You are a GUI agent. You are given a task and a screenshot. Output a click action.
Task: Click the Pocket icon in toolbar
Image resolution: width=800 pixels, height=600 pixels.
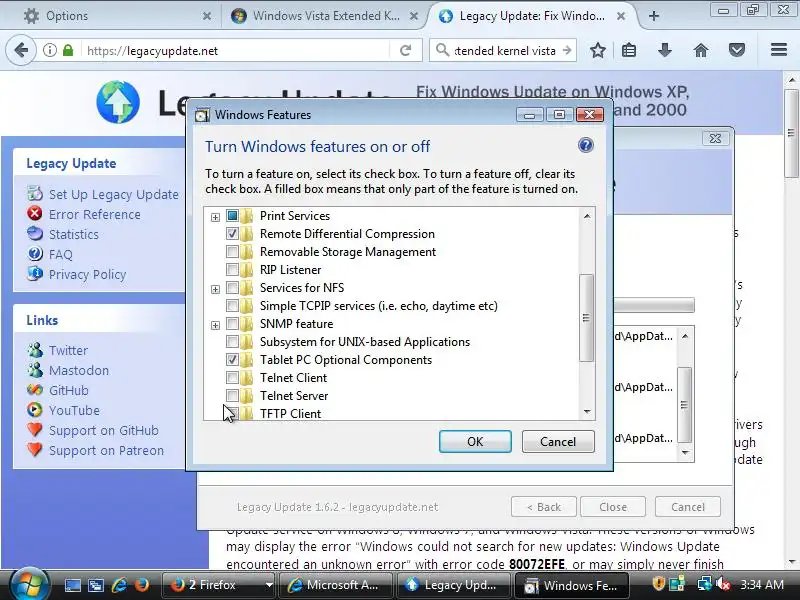pyautogui.click(x=737, y=50)
